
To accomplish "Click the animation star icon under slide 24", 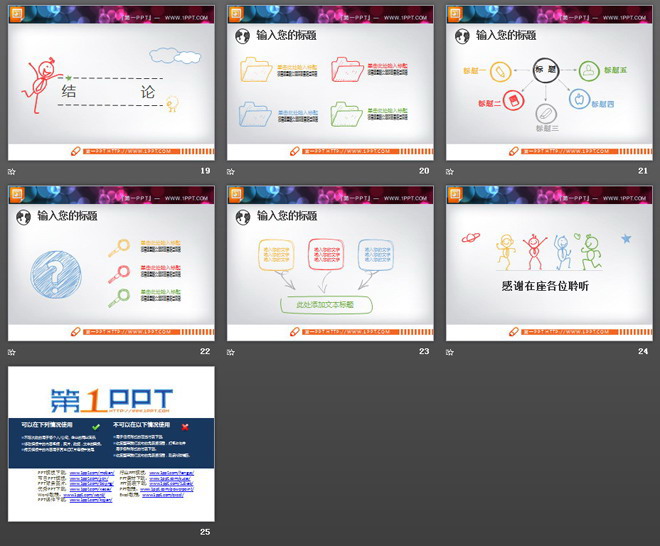I will point(450,352).
